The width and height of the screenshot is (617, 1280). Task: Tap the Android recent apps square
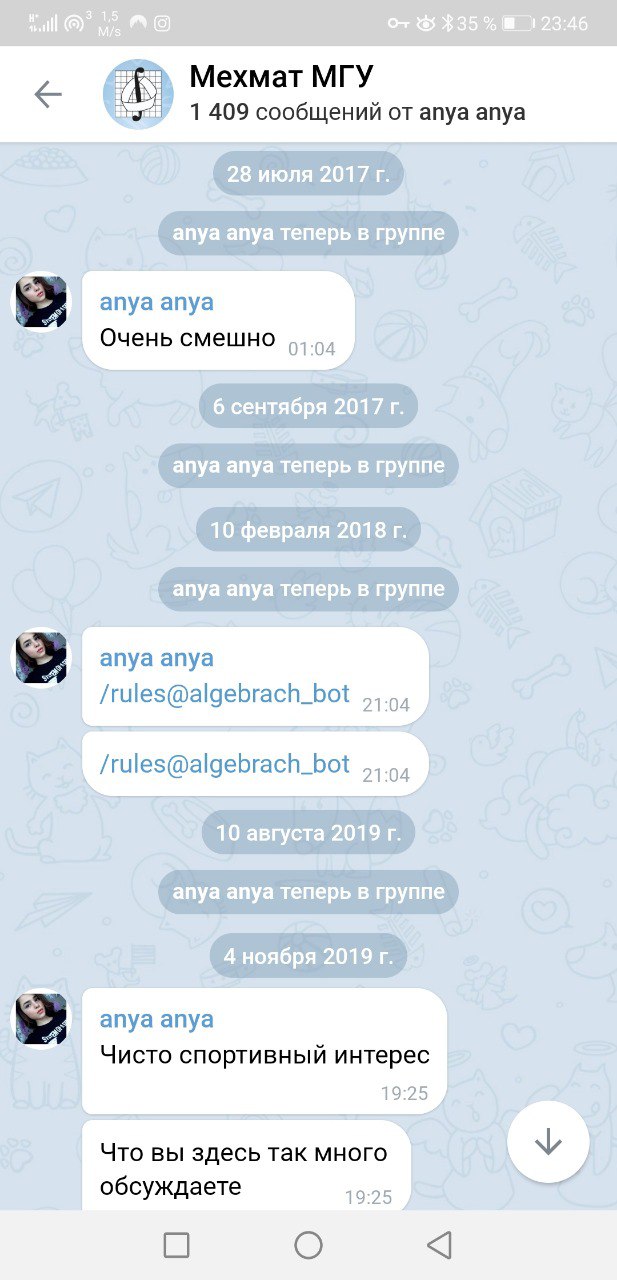click(x=176, y=1245)
